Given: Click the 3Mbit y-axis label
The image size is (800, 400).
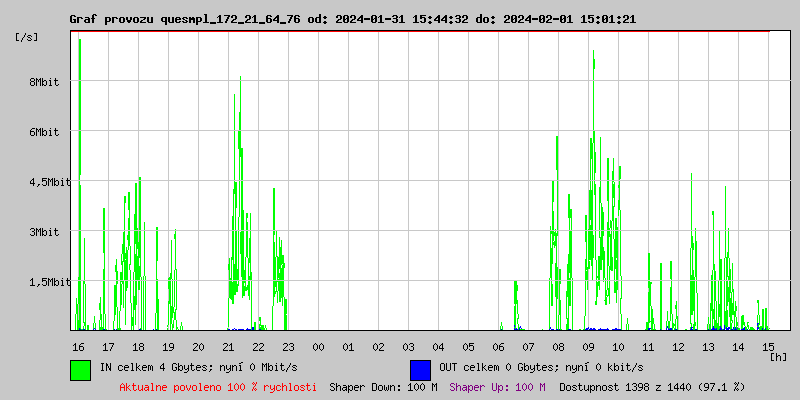Looking at the screenshot, I should point(44,232).
